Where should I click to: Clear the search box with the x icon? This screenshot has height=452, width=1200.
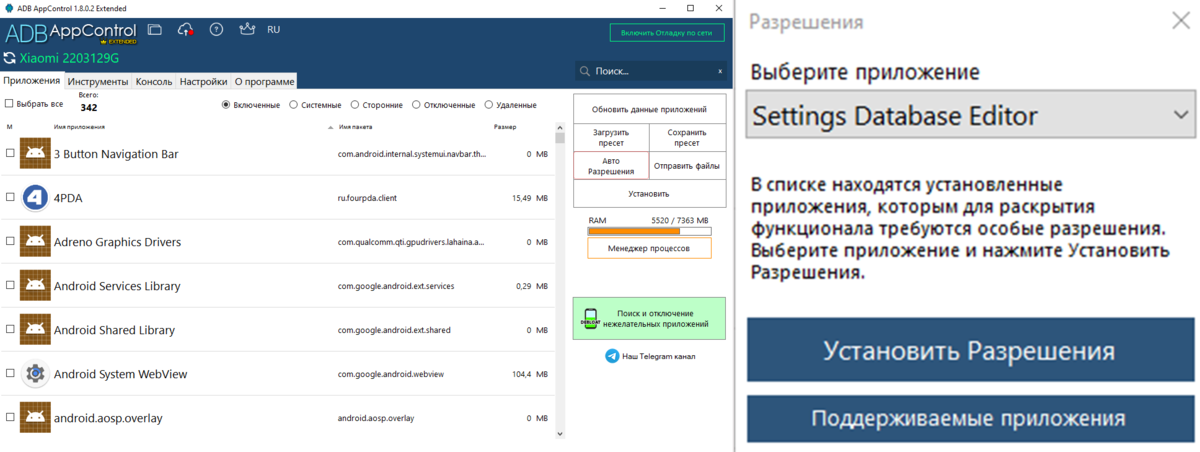click(720, 72)
